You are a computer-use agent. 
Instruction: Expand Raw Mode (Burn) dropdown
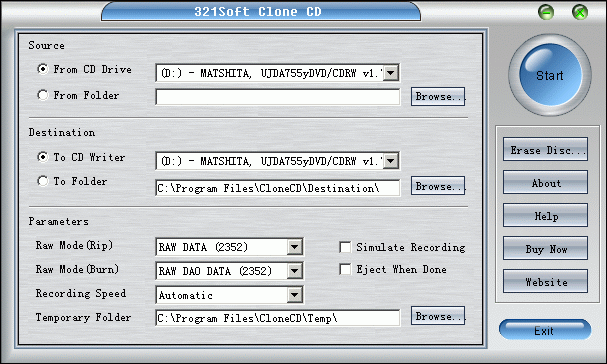[295, 271]
